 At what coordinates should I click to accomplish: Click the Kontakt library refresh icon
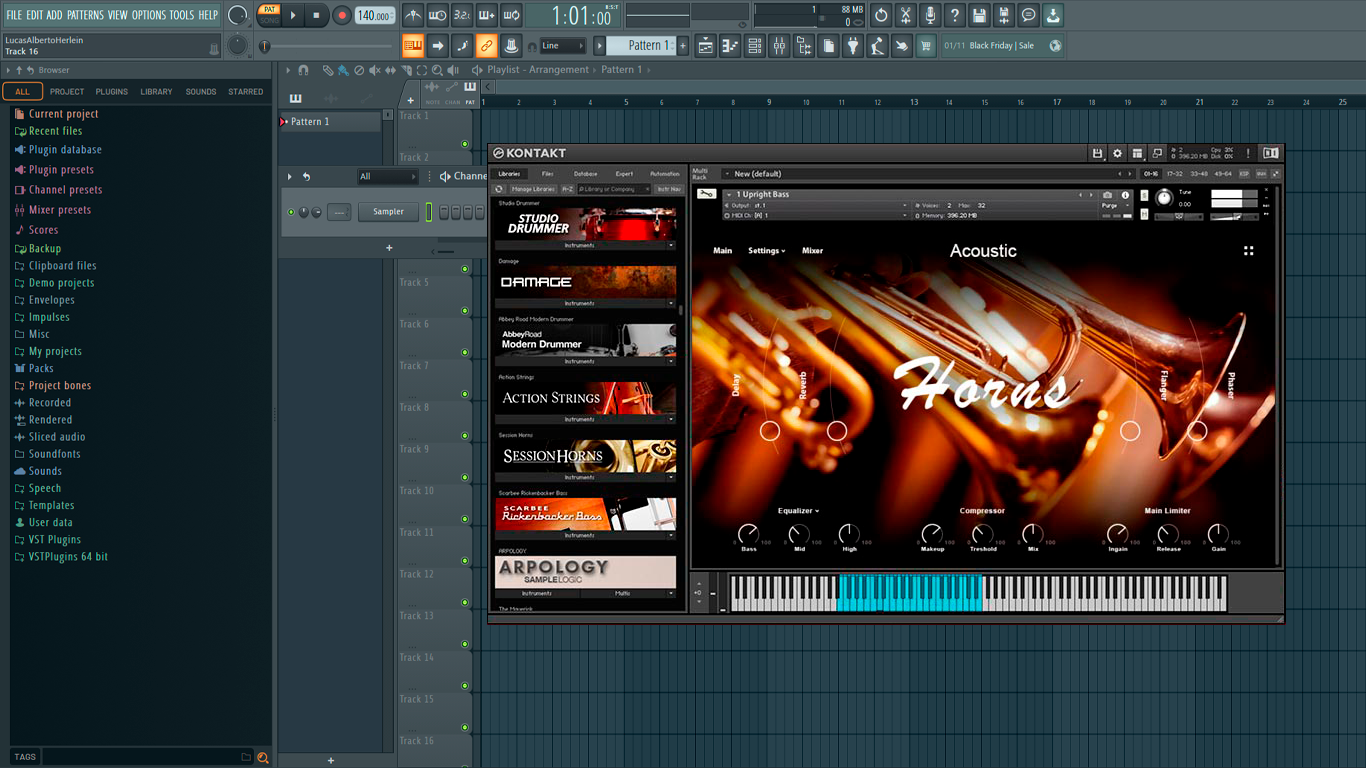click(499, 189)
